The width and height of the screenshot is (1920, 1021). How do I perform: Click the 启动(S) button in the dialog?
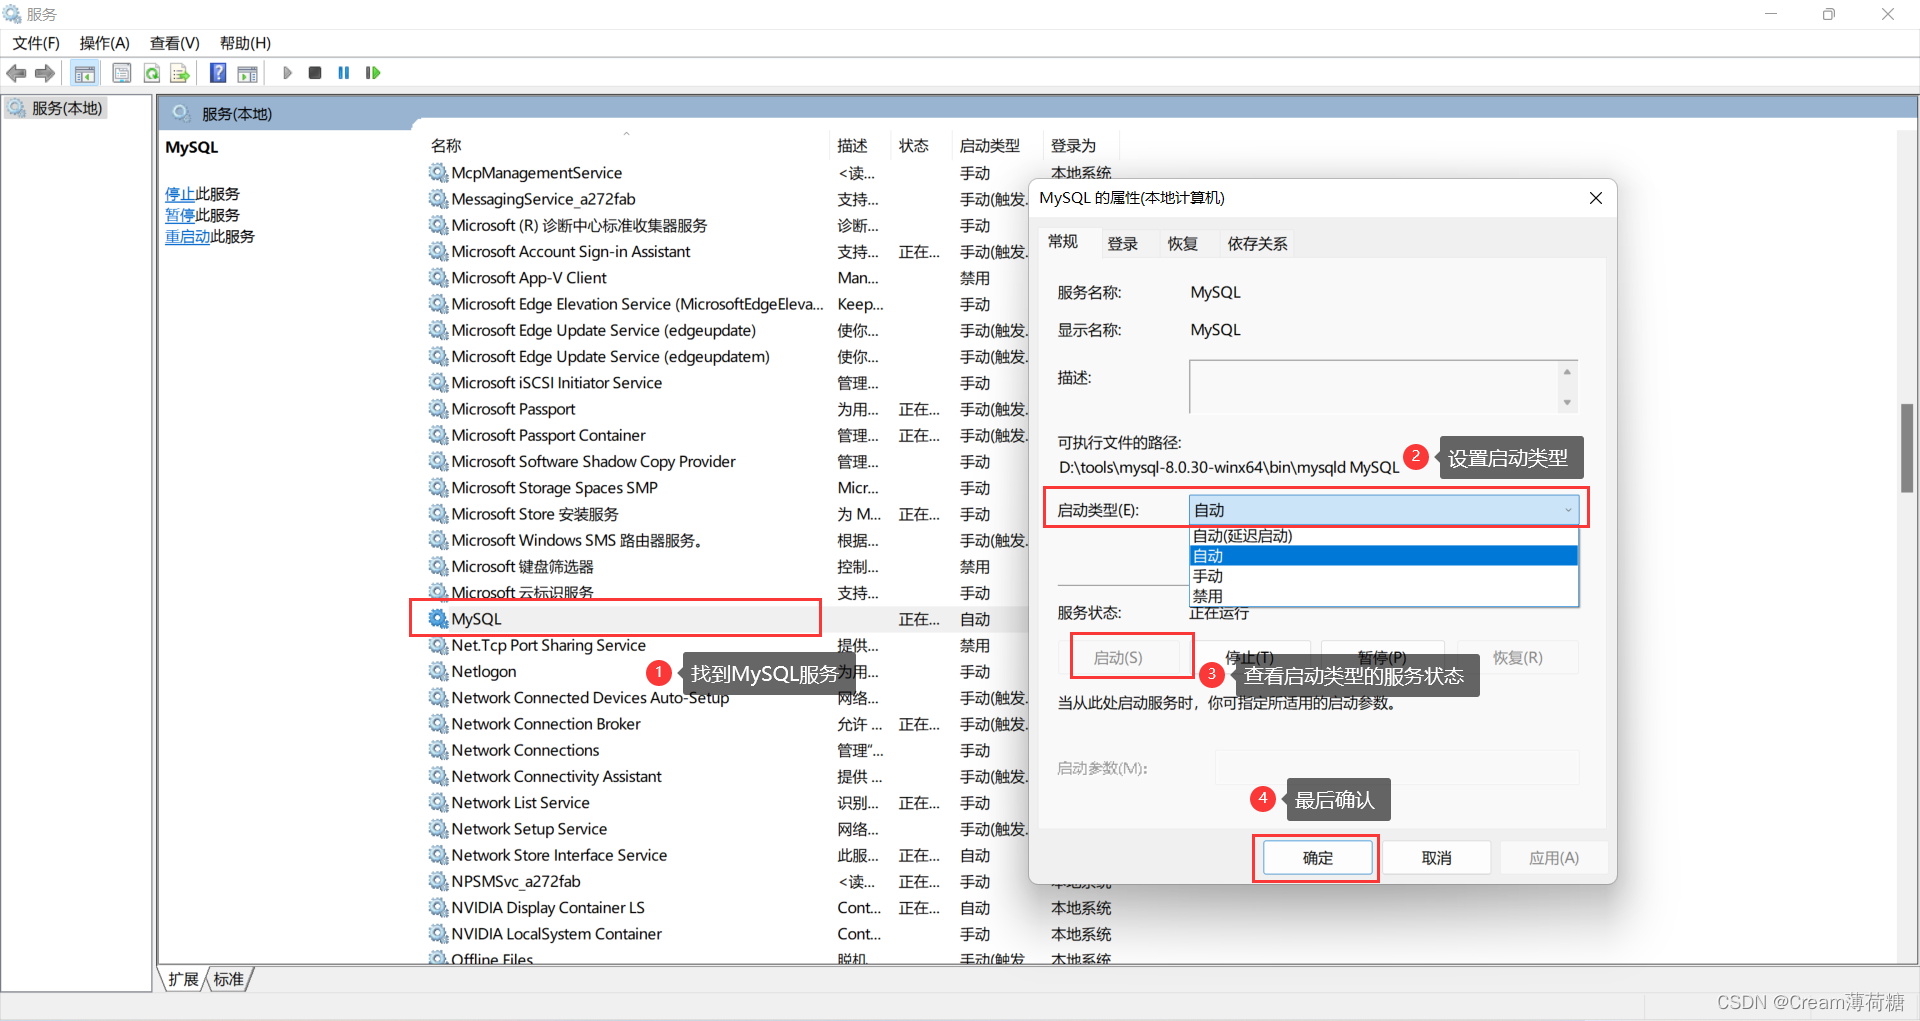pyautogui.click(x=1118, y=658)
